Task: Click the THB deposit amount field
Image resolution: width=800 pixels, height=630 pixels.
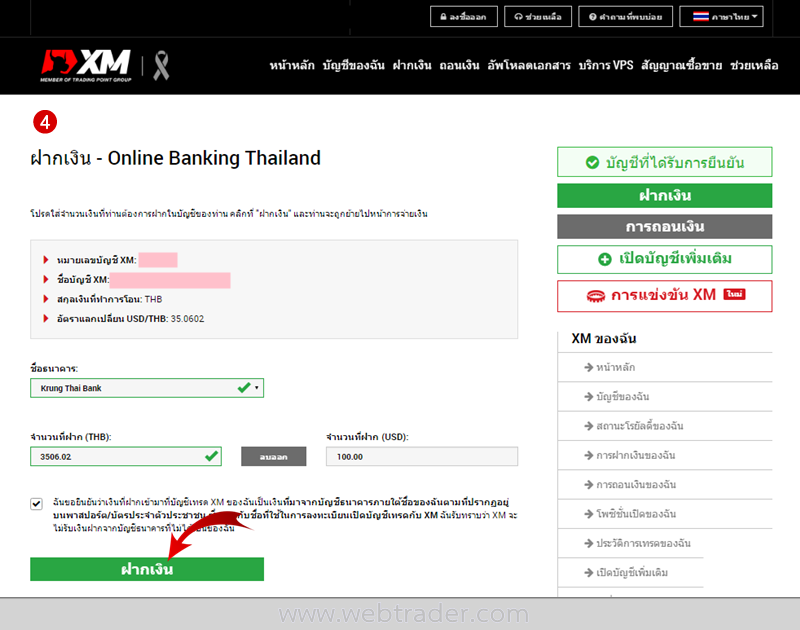Action: point(126,457)
